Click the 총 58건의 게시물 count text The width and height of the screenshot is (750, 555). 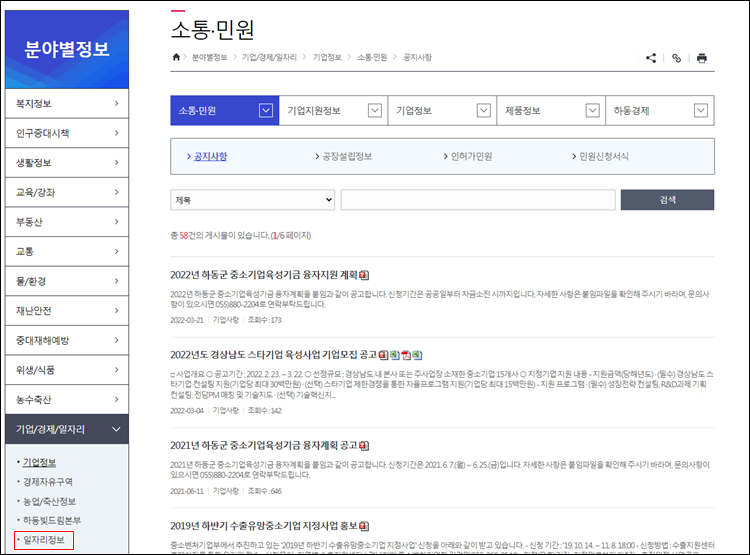pyautogui.click(x=241, y=235)
